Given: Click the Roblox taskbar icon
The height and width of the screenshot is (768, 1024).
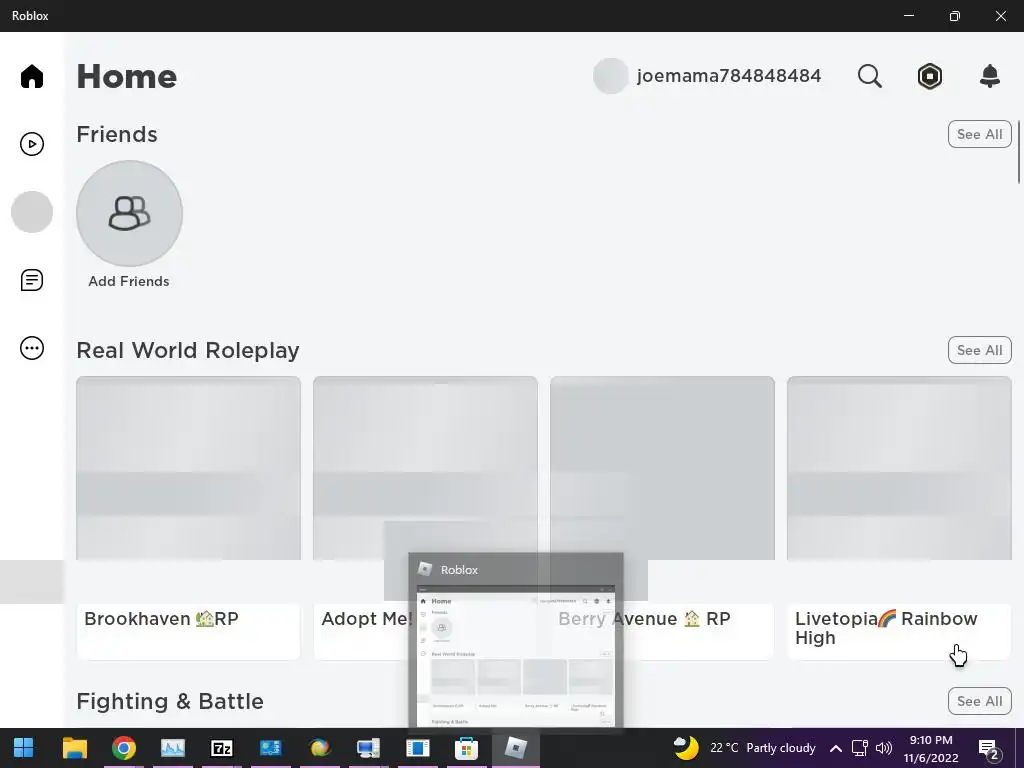Looking at the screenshot, I should (x=515, y=748).
